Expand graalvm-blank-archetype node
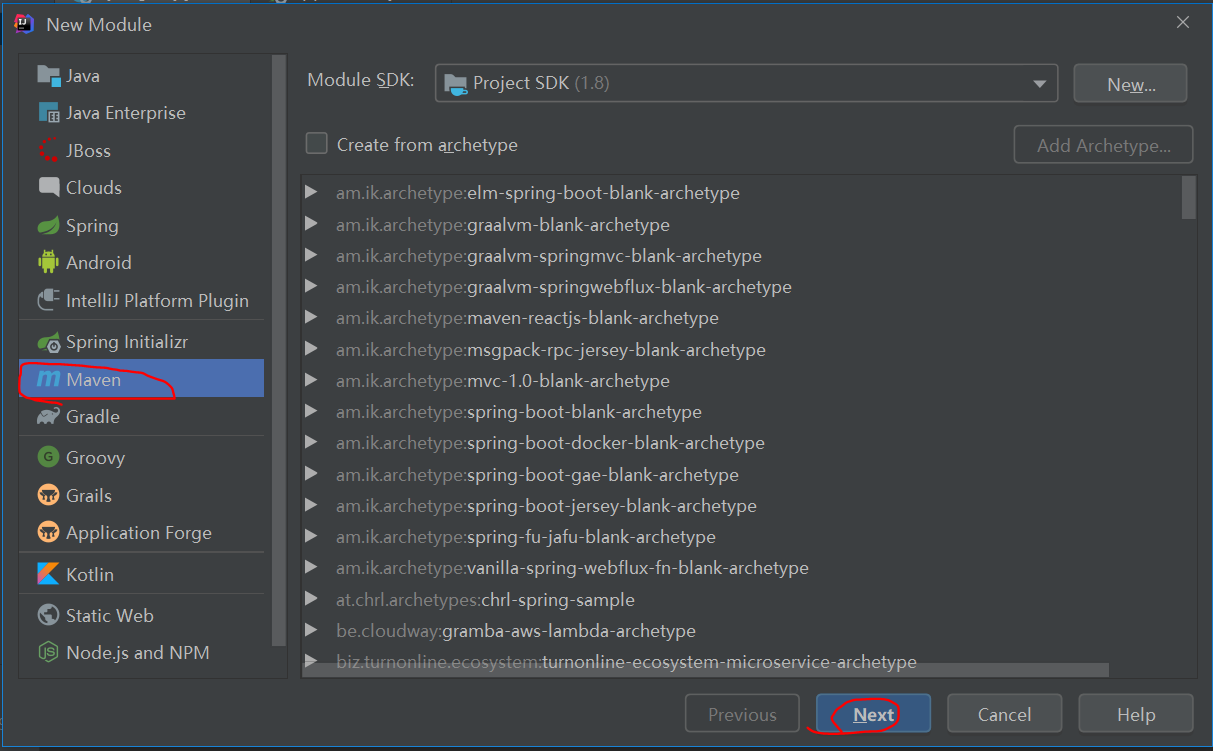The width and height of the screenshot is (1213, 751). [312, 224]
